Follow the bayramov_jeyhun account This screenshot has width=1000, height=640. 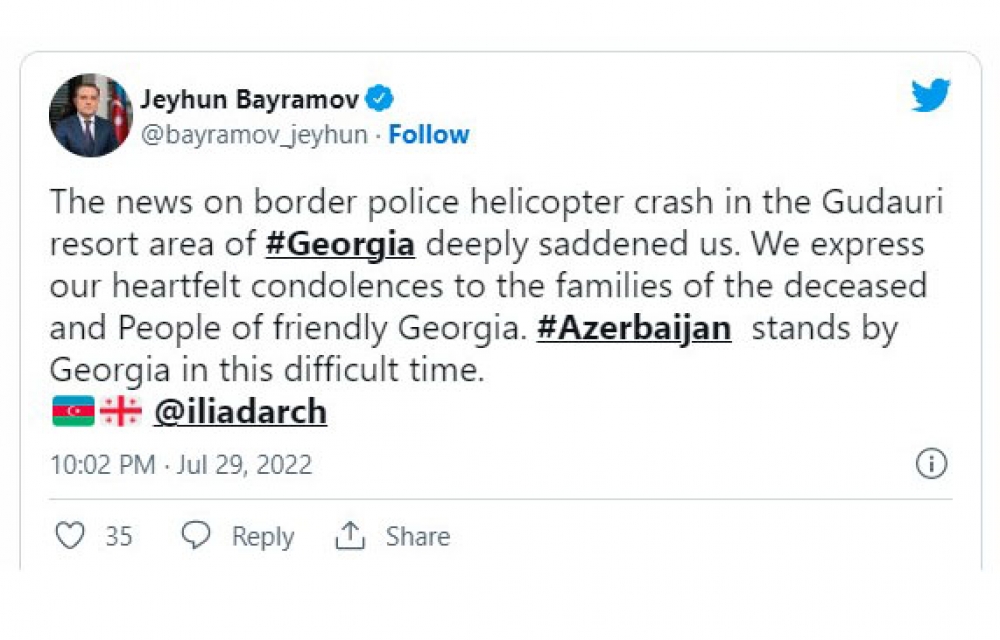(429, 135)
